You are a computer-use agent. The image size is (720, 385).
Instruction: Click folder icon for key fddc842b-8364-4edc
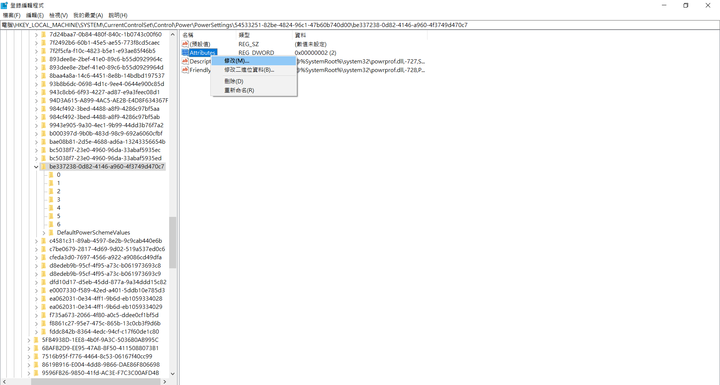44,332
